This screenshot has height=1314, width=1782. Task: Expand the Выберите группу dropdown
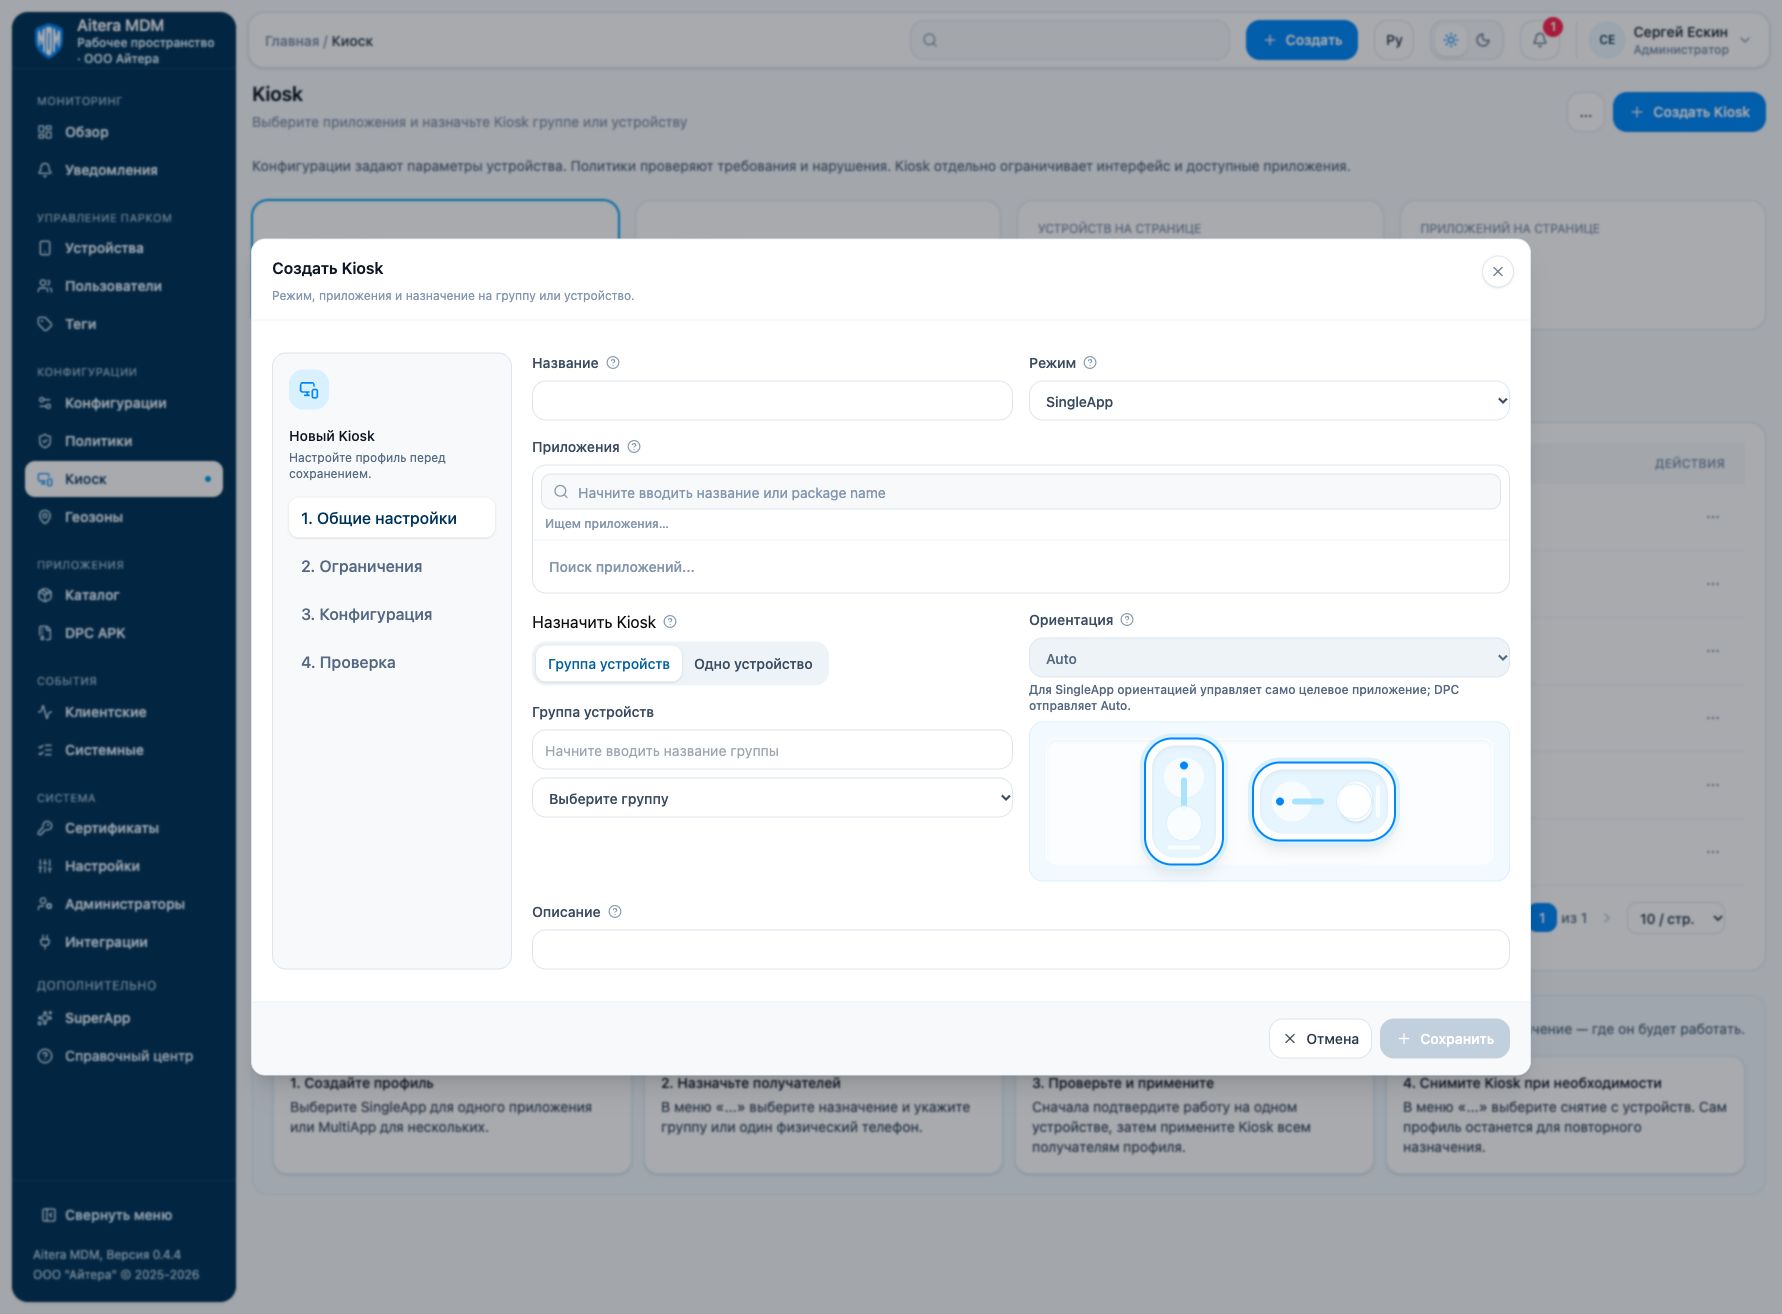pos(772,798)
